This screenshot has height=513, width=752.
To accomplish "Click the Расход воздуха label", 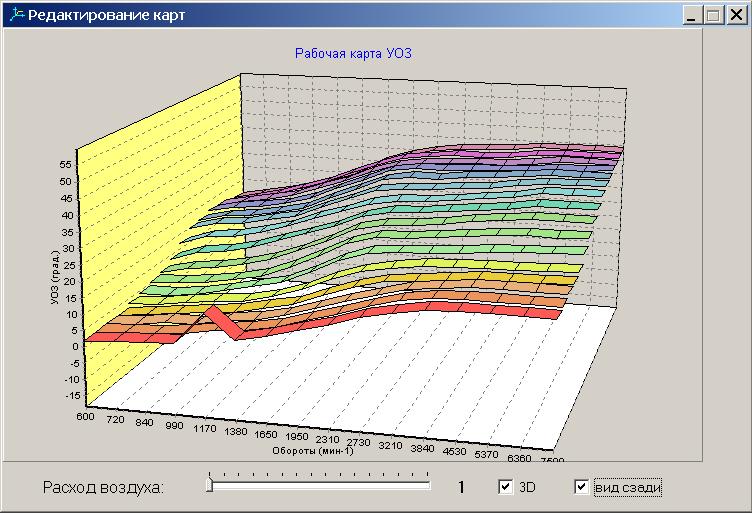I will coord(102,488).
